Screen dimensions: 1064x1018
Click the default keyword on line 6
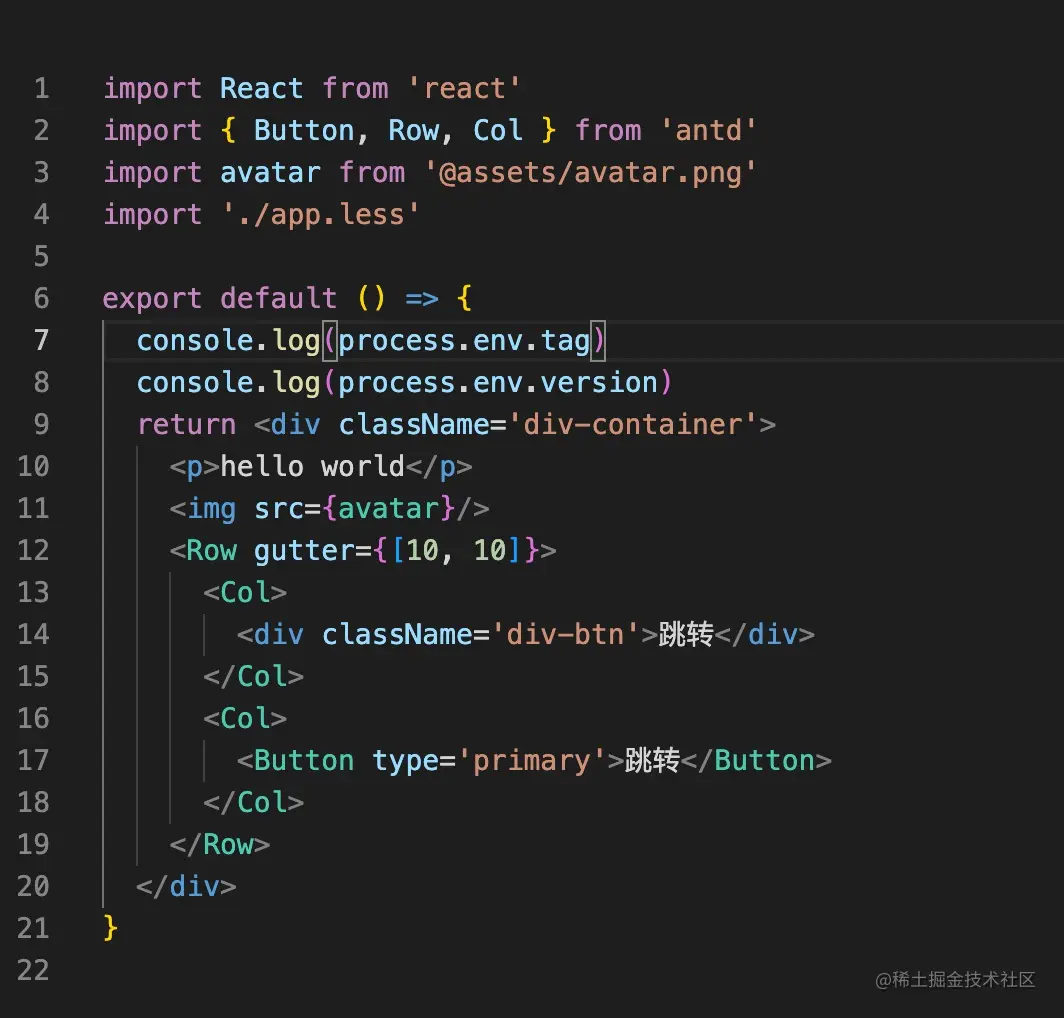278,298
